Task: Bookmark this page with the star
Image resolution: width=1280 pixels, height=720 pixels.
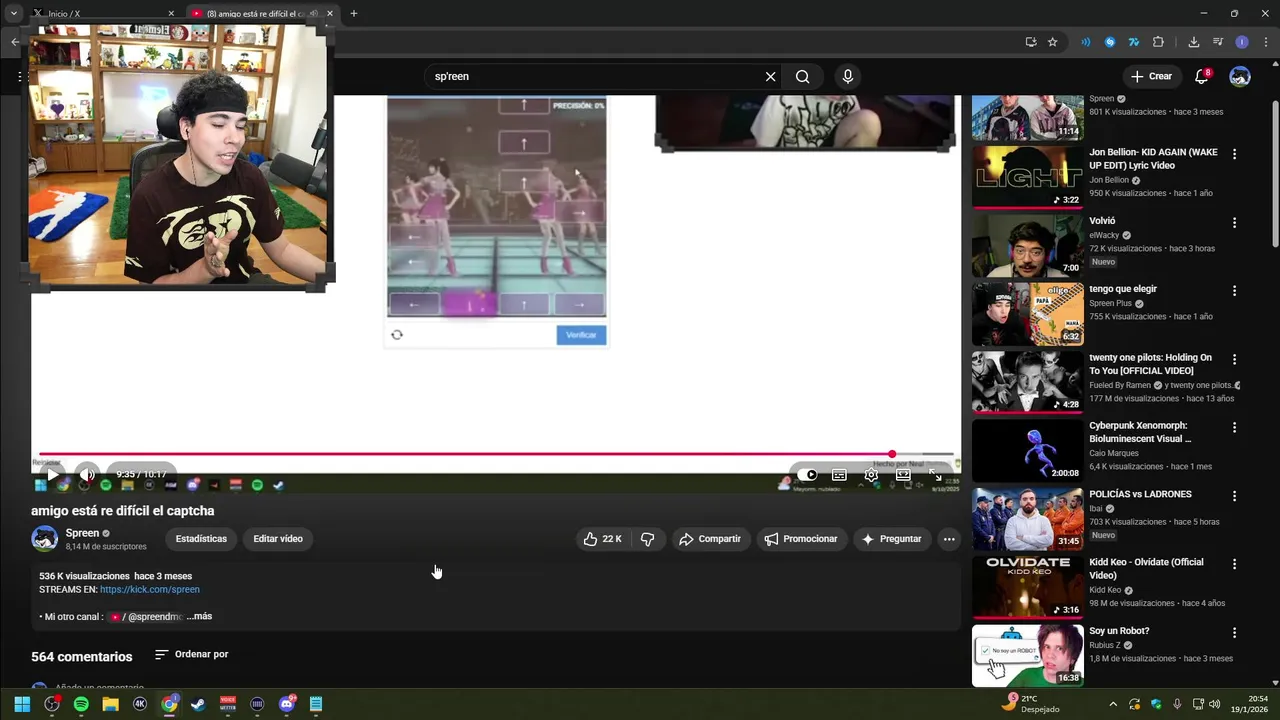Action: [x=1052, y=42]
